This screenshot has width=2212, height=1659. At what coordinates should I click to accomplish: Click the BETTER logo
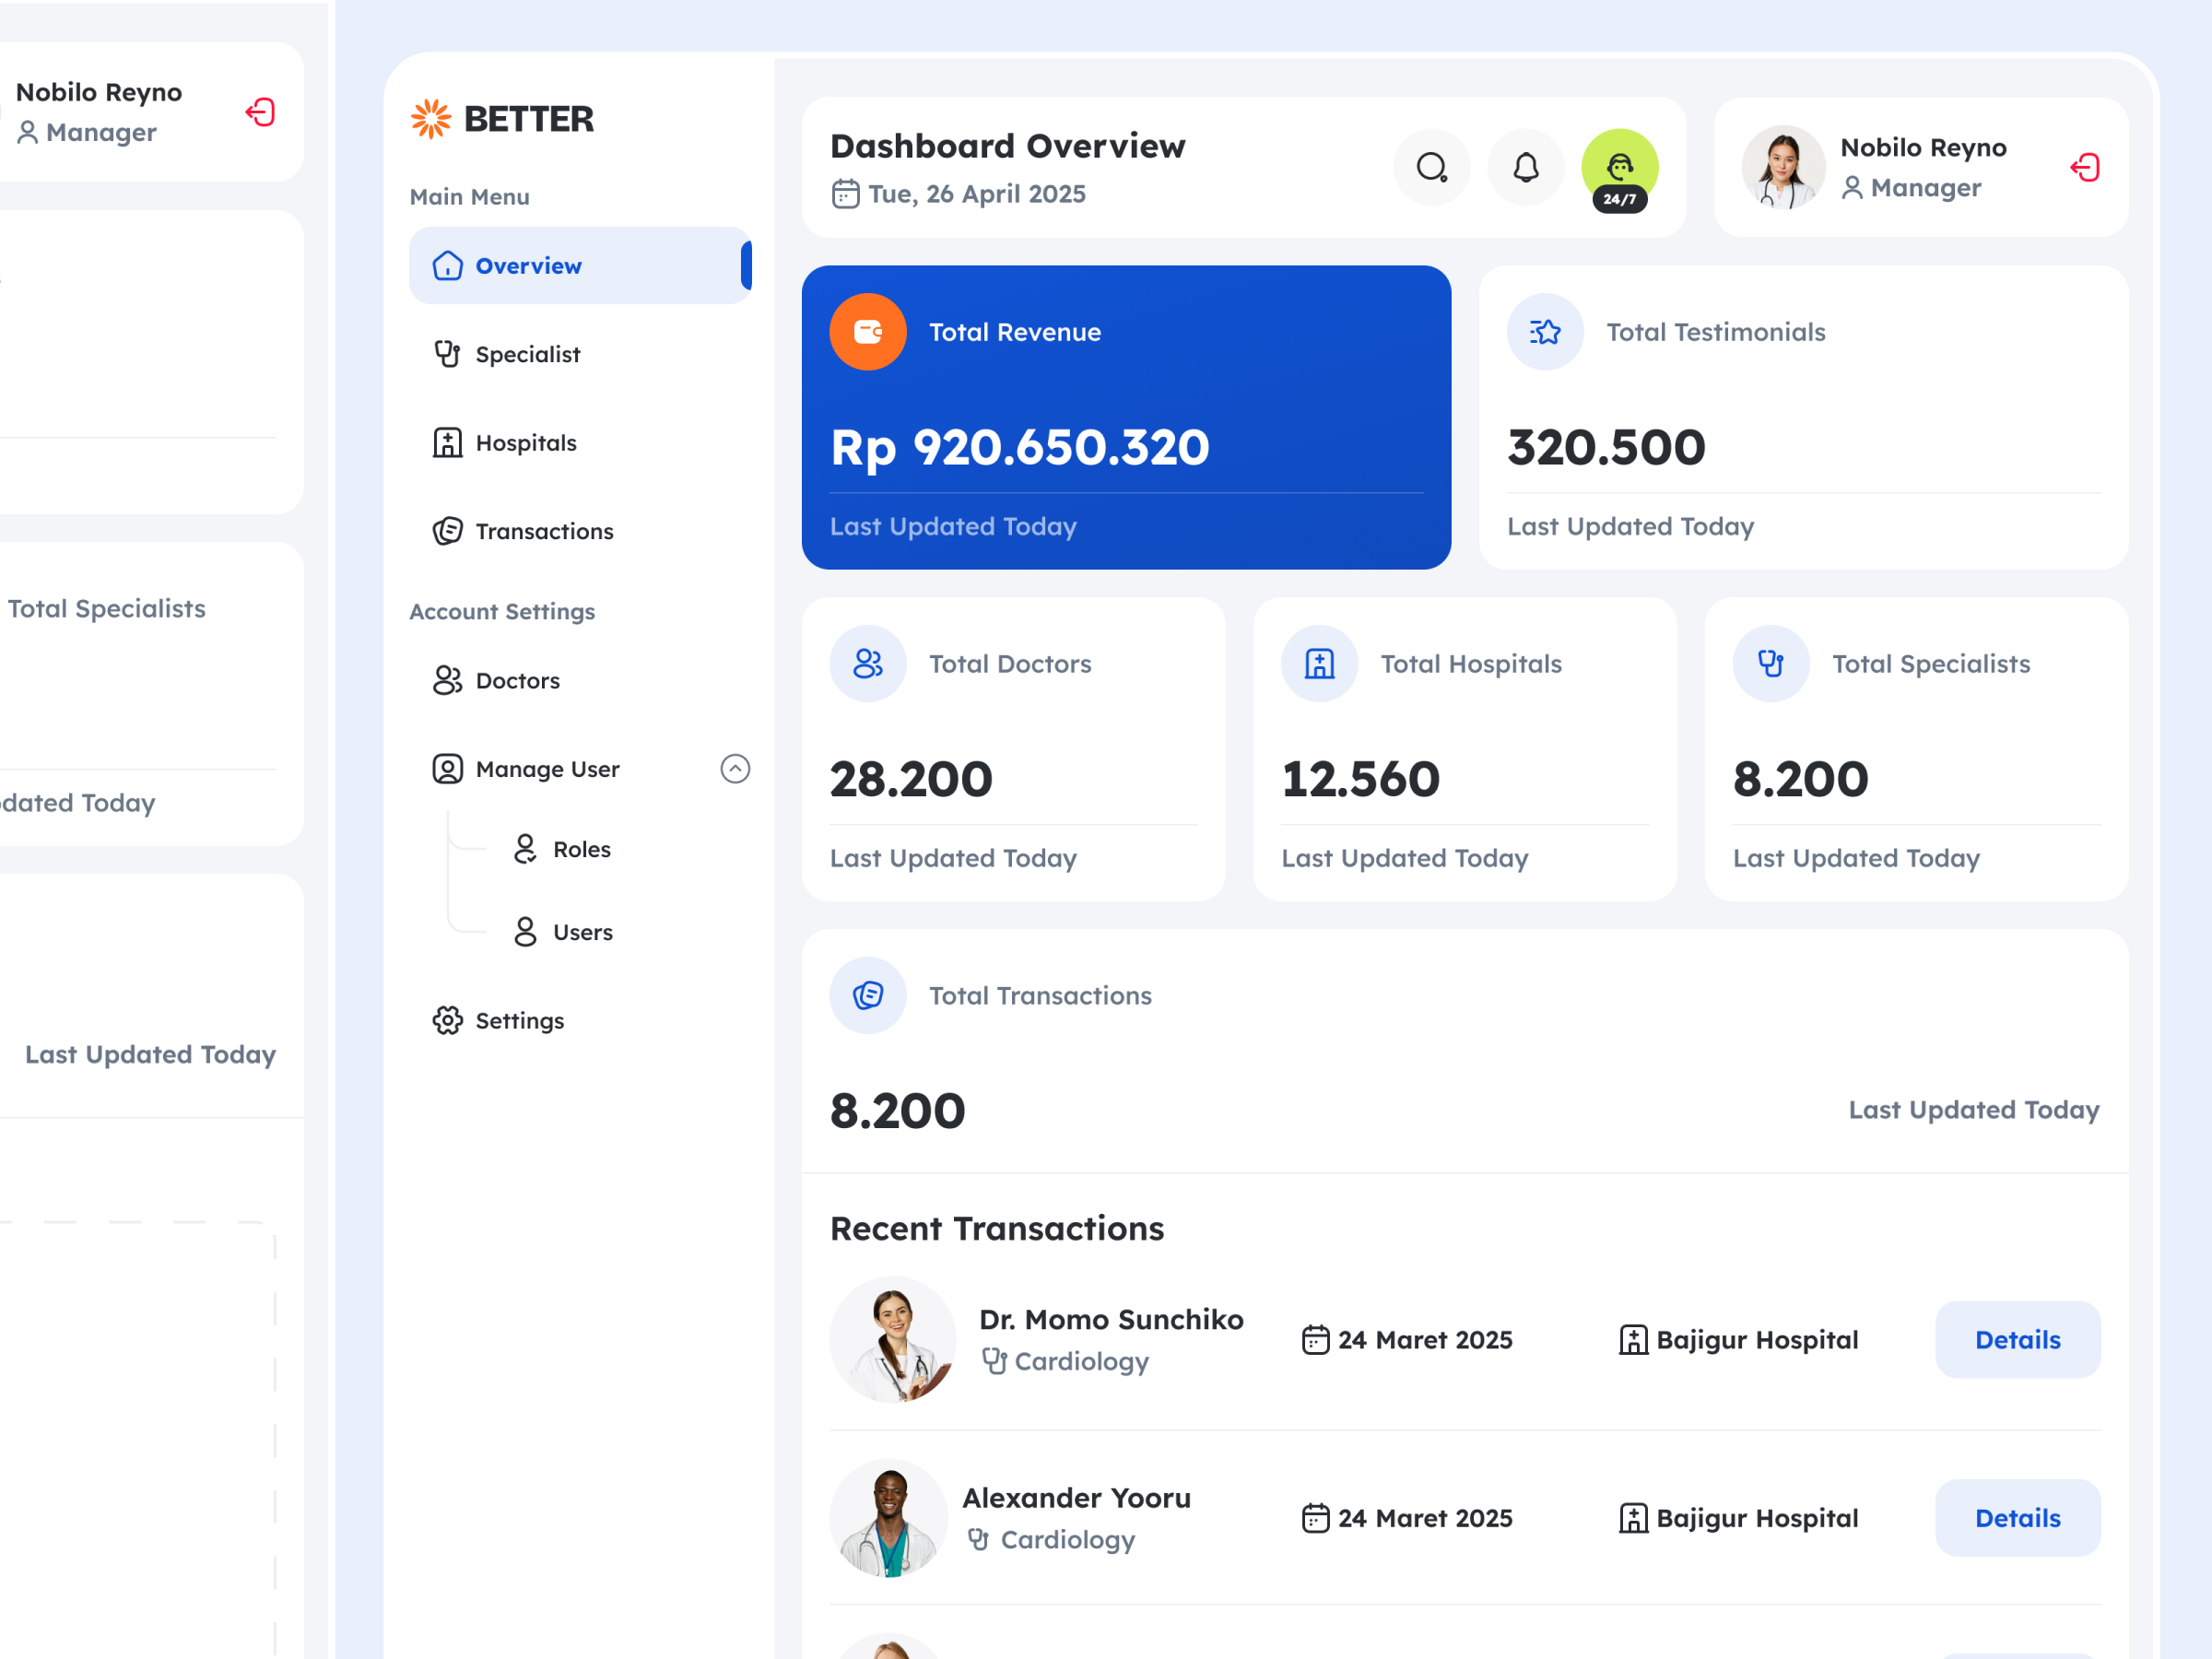coord(502,119)
